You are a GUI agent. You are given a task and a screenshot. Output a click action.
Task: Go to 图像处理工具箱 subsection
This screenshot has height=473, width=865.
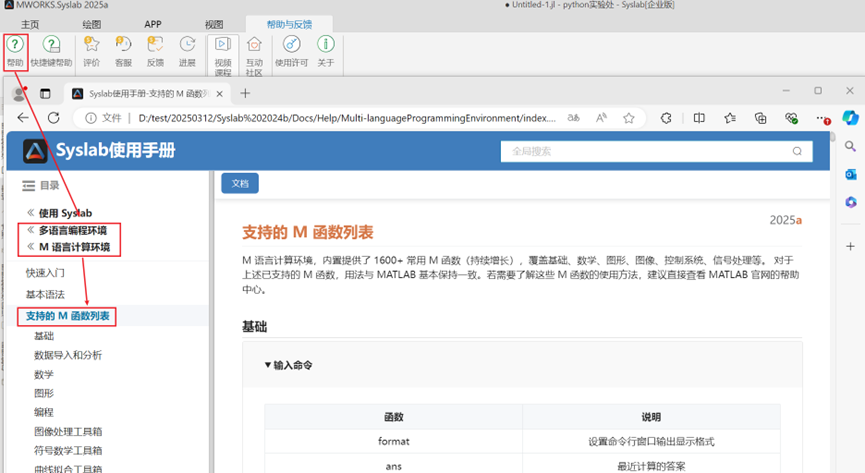(68, 431)
